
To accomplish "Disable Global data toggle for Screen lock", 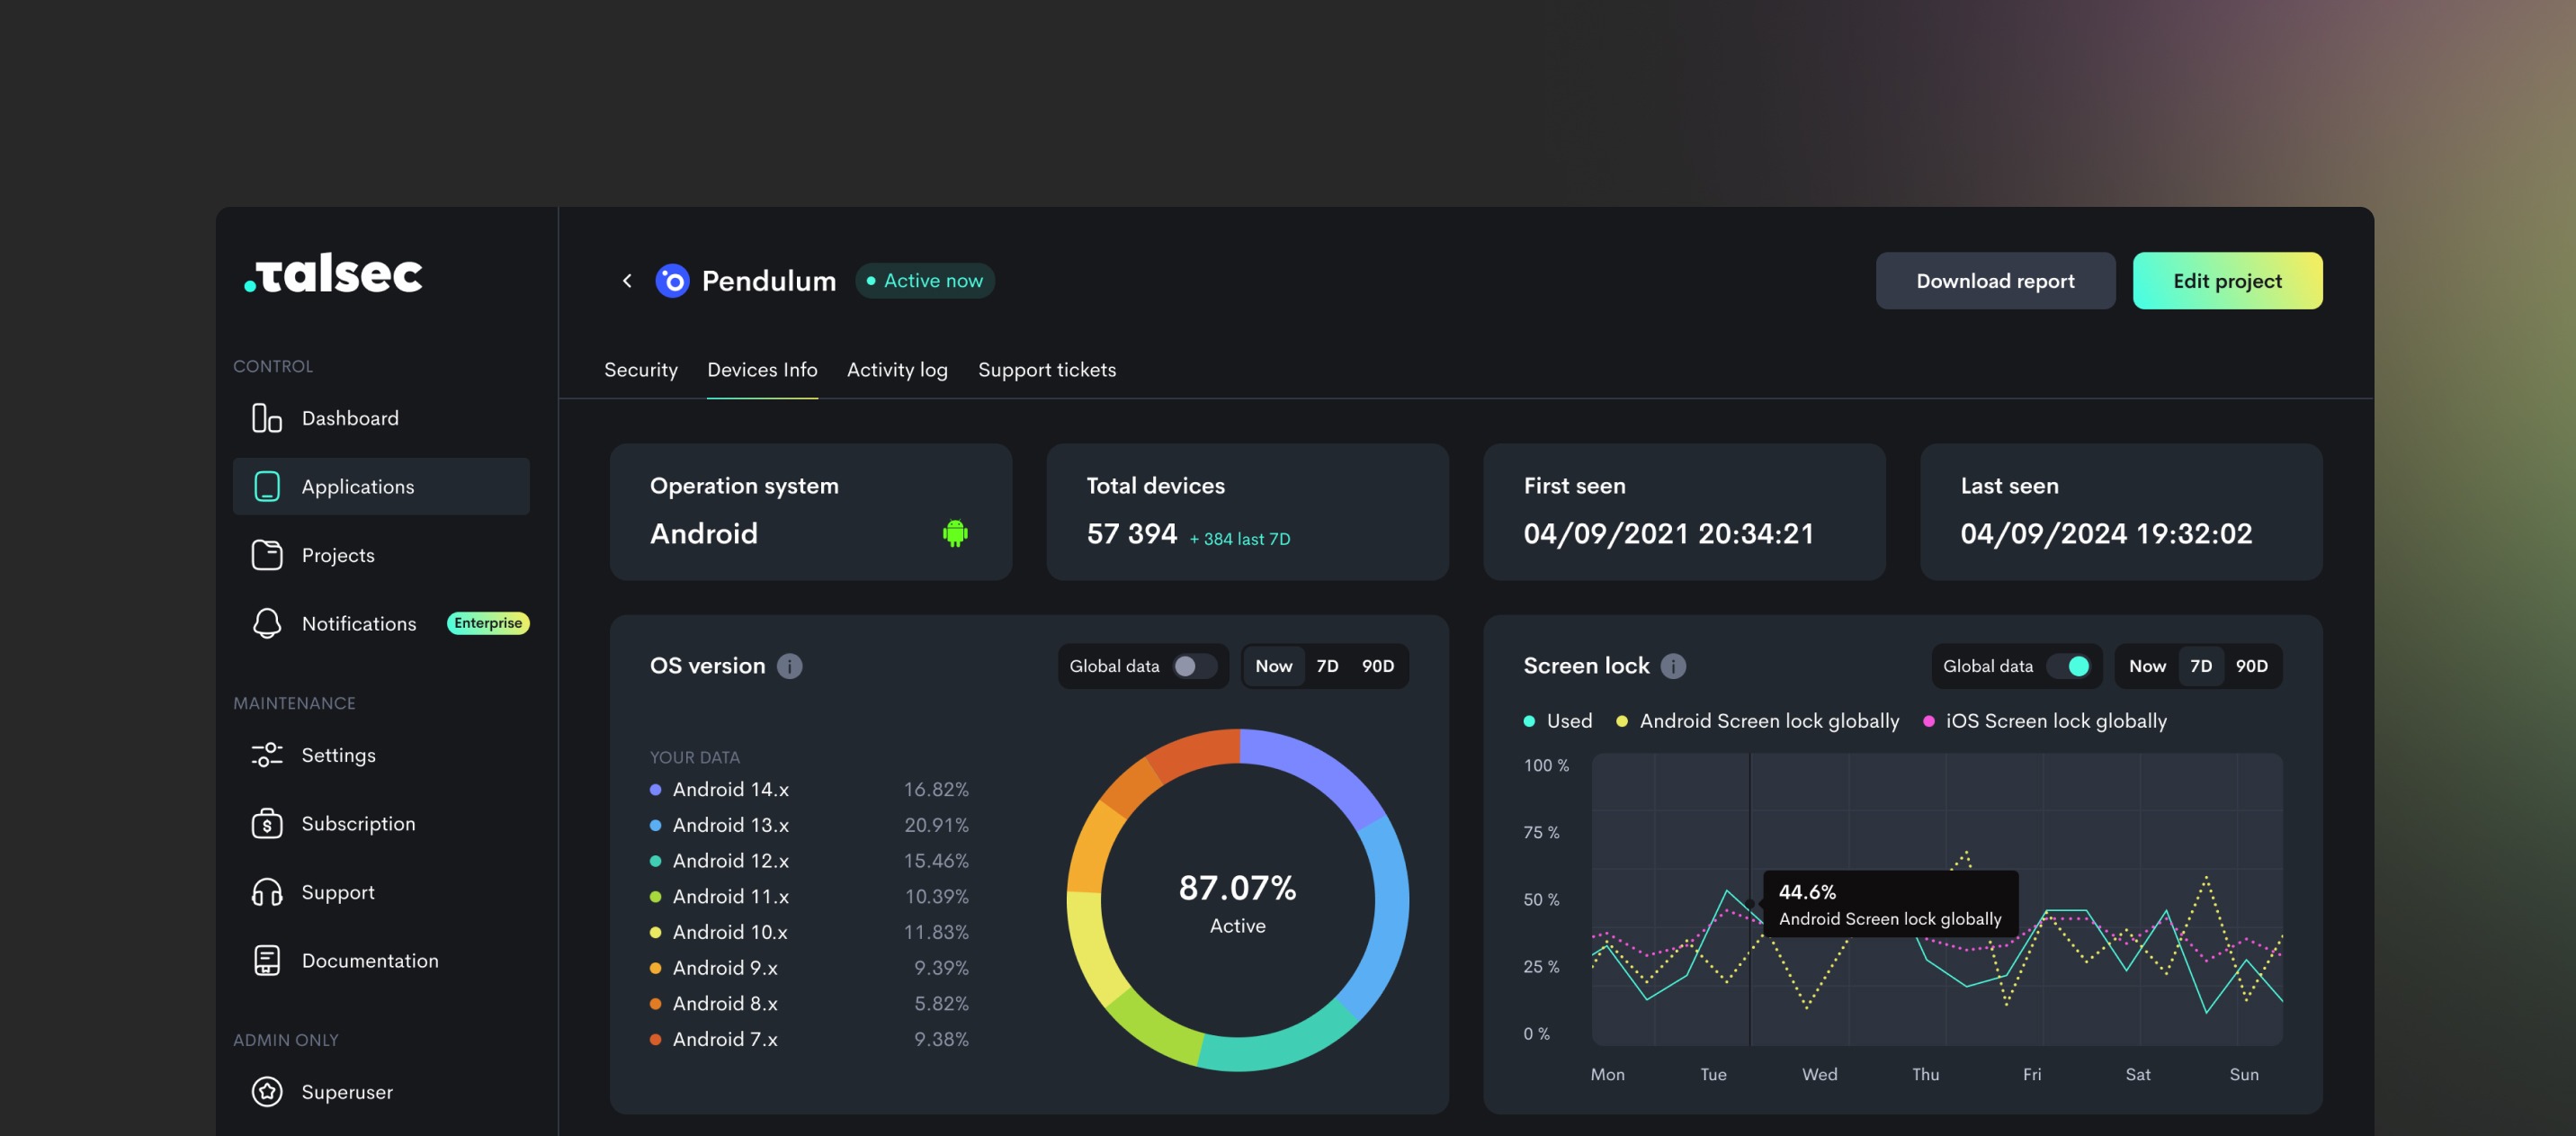I will click(x=2068, y=666).
